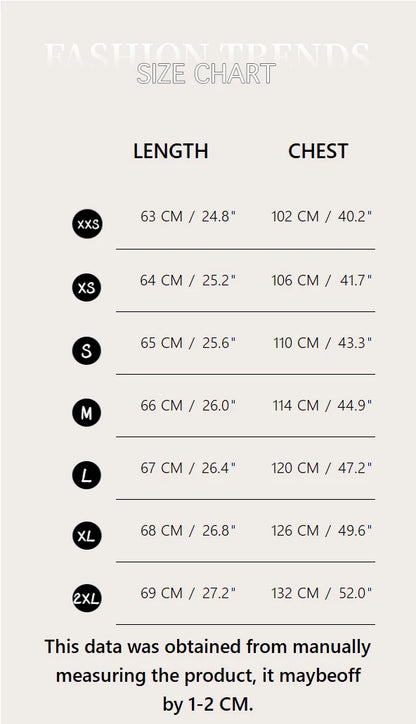Click the faded FASHION TRENDS heading
416x724 pixels.
pos(207,53)
